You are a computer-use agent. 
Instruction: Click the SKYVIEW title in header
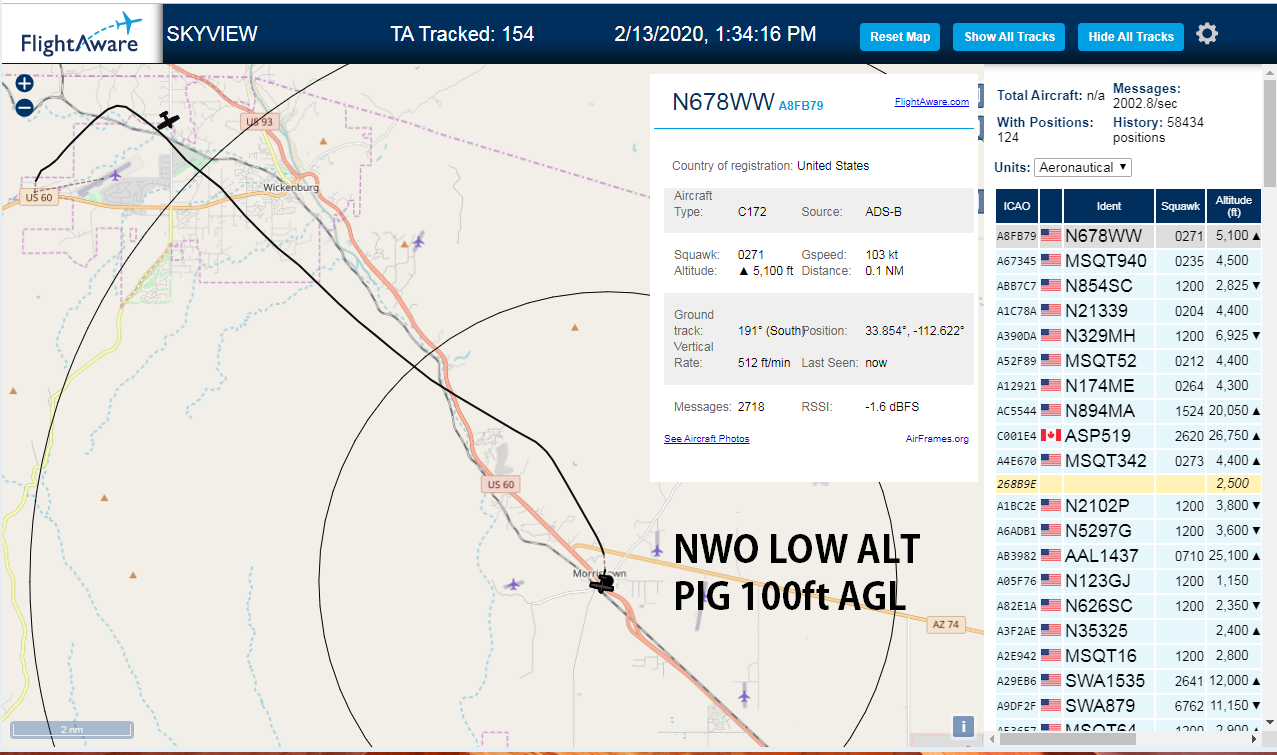pos(212,34)
